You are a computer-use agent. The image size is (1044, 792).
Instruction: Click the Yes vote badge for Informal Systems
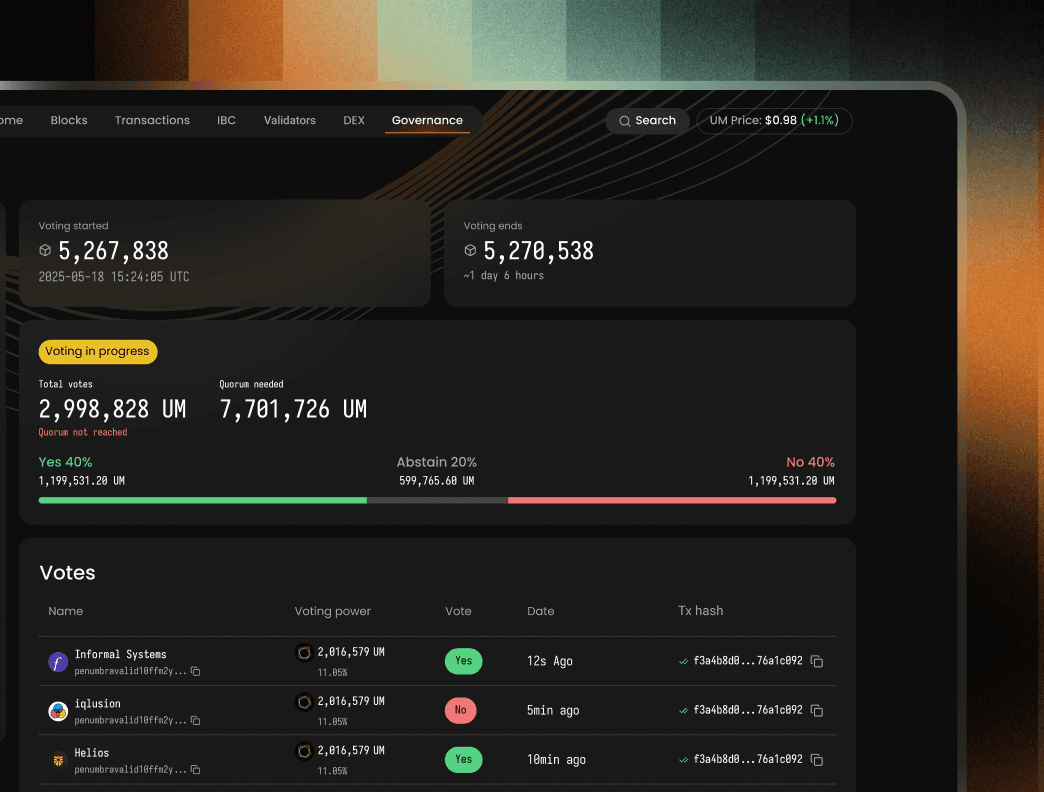463,661
